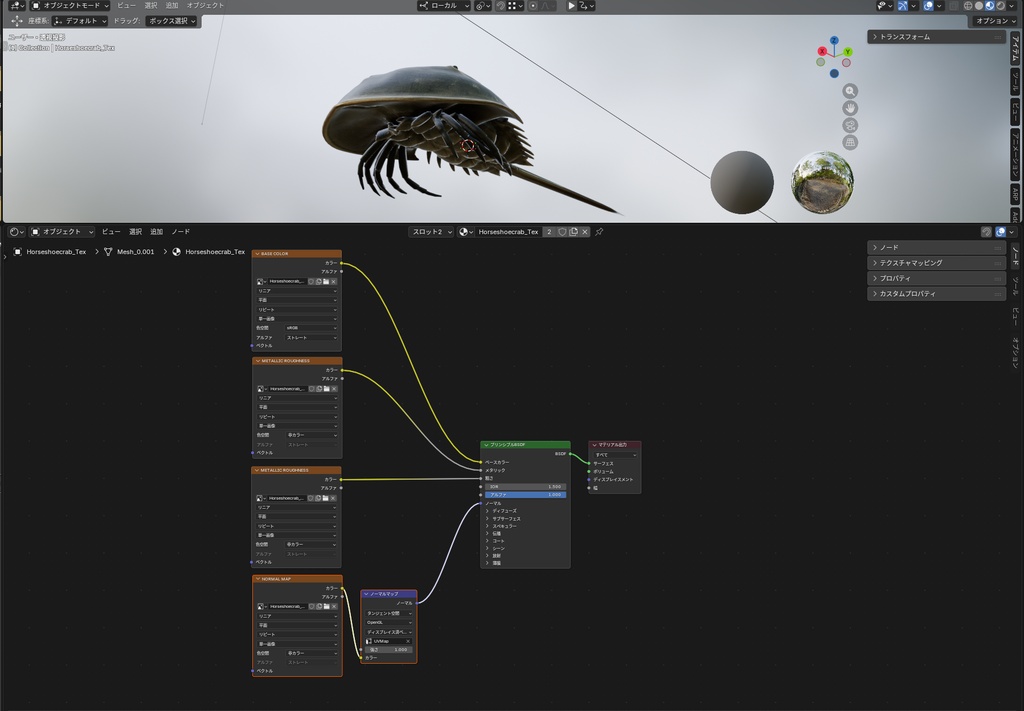Open sRGB color space dropdown
Image resolution: width=1024 pixels, height=711 pixels.
(311, 328)
